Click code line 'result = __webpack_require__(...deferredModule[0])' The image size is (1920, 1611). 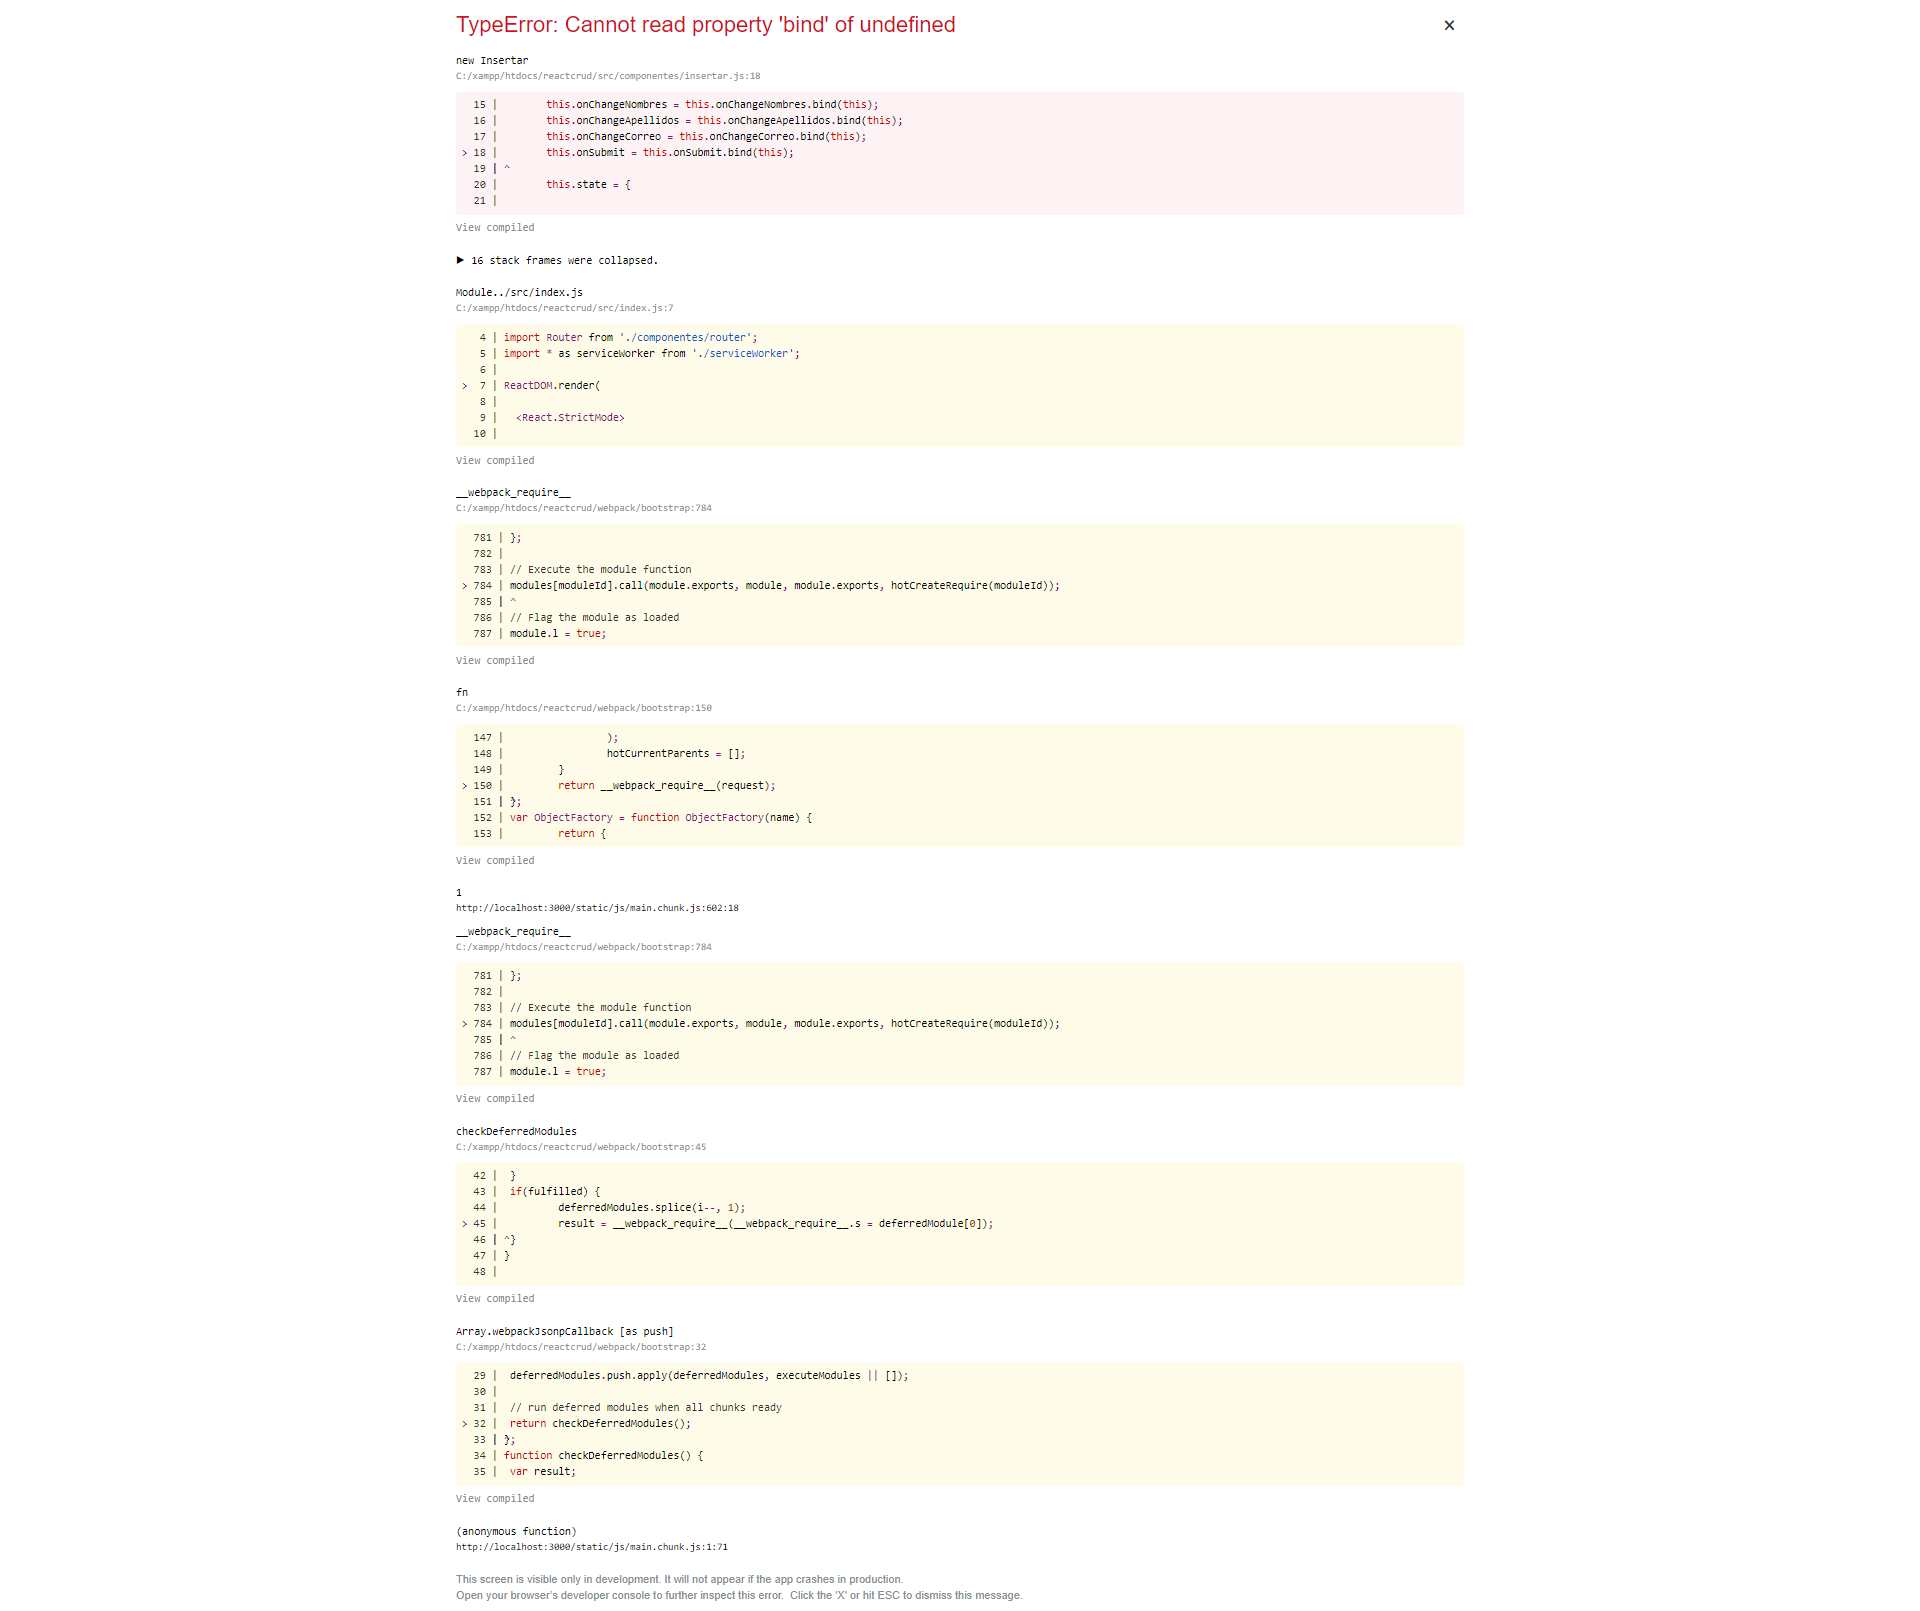775,1224
